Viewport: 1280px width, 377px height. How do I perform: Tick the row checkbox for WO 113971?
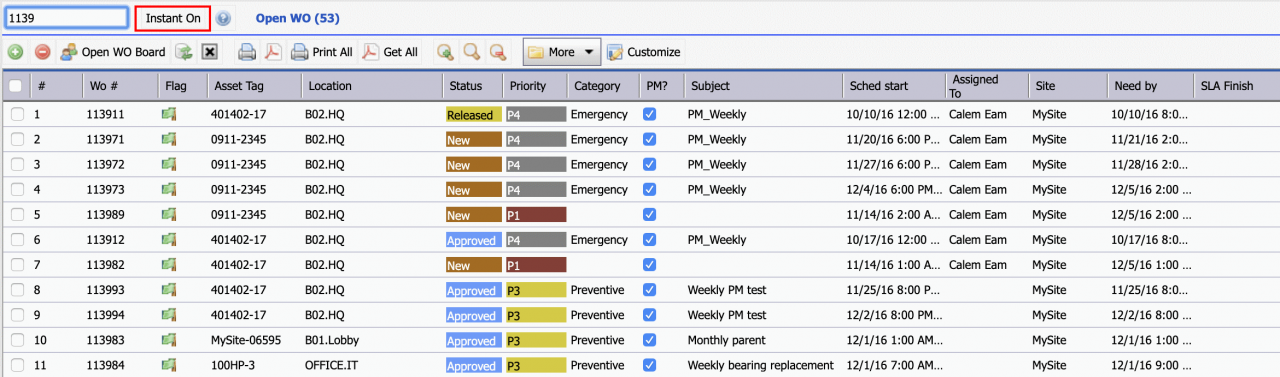coord(17,140)
